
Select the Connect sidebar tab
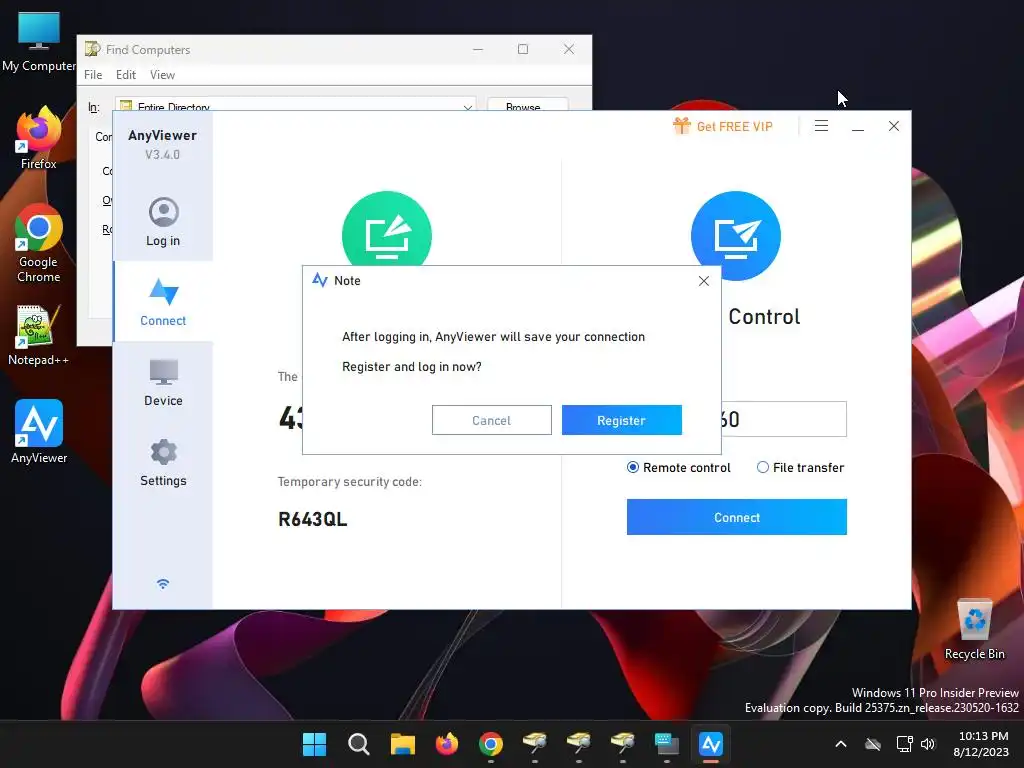click(x=163, y=302)
